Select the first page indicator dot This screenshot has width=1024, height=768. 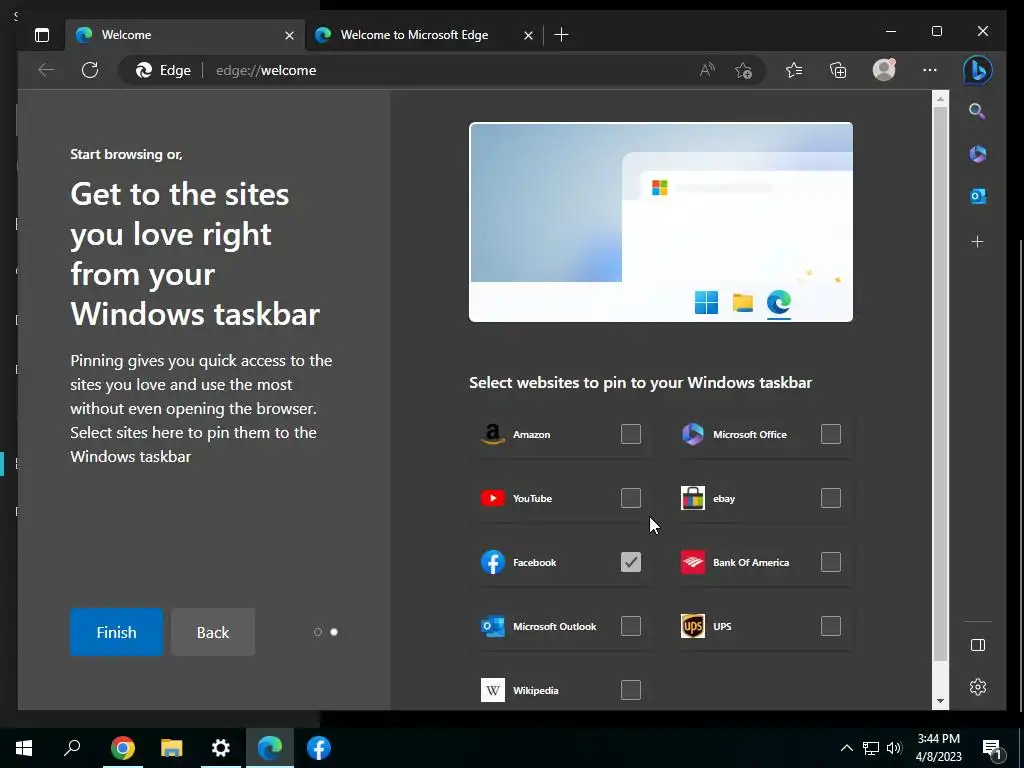[318, 632]
